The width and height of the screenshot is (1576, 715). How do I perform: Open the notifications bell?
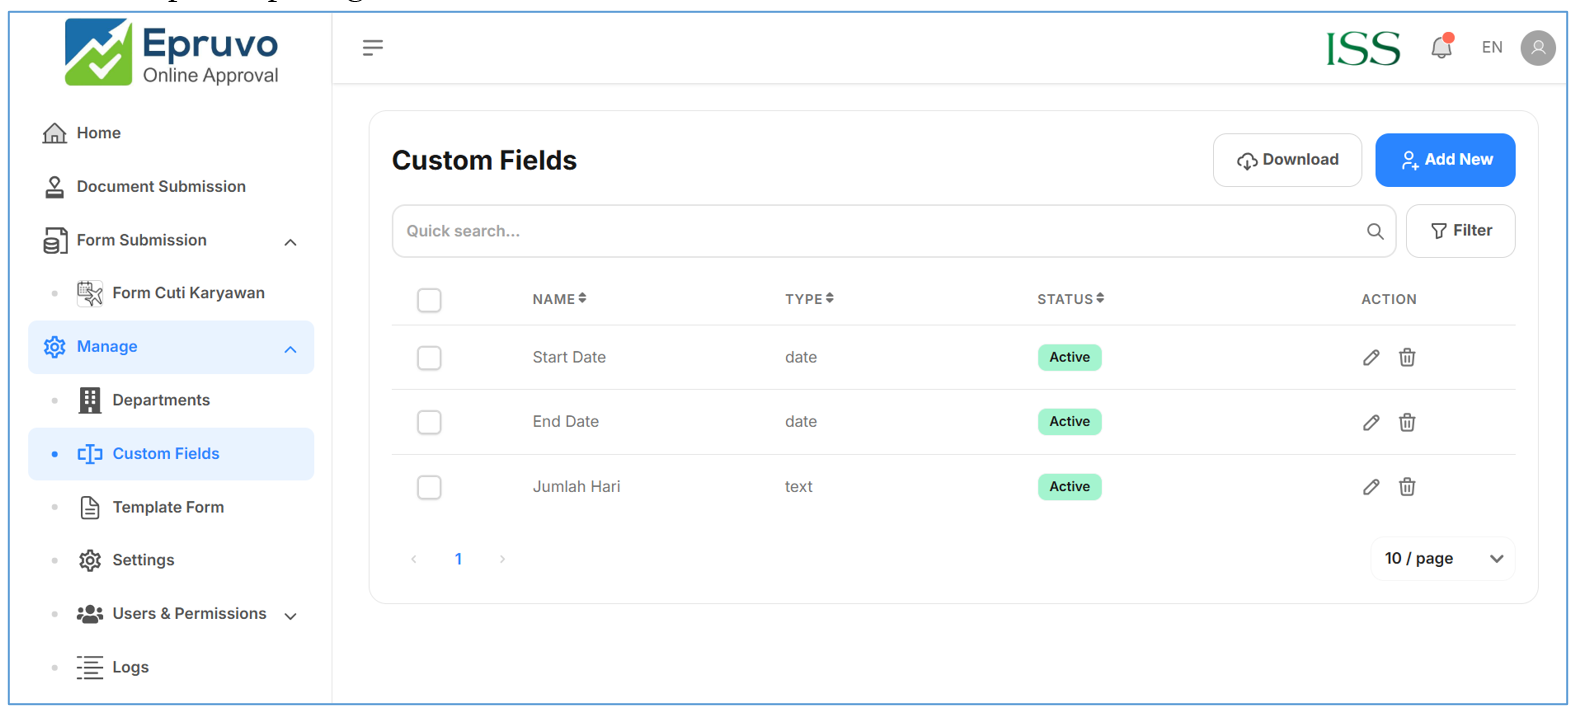point(1441,47)
